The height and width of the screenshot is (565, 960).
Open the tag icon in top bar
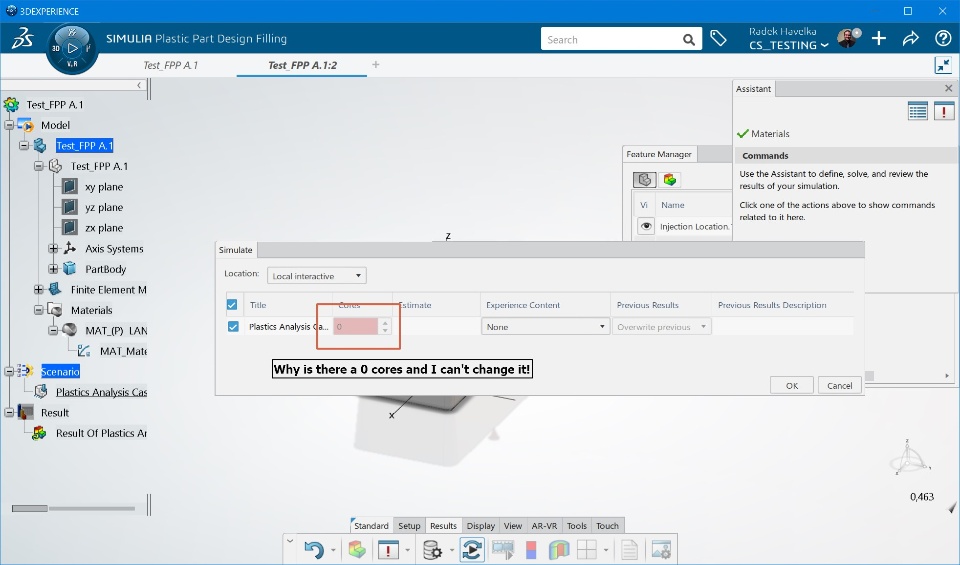pos(718,38)
